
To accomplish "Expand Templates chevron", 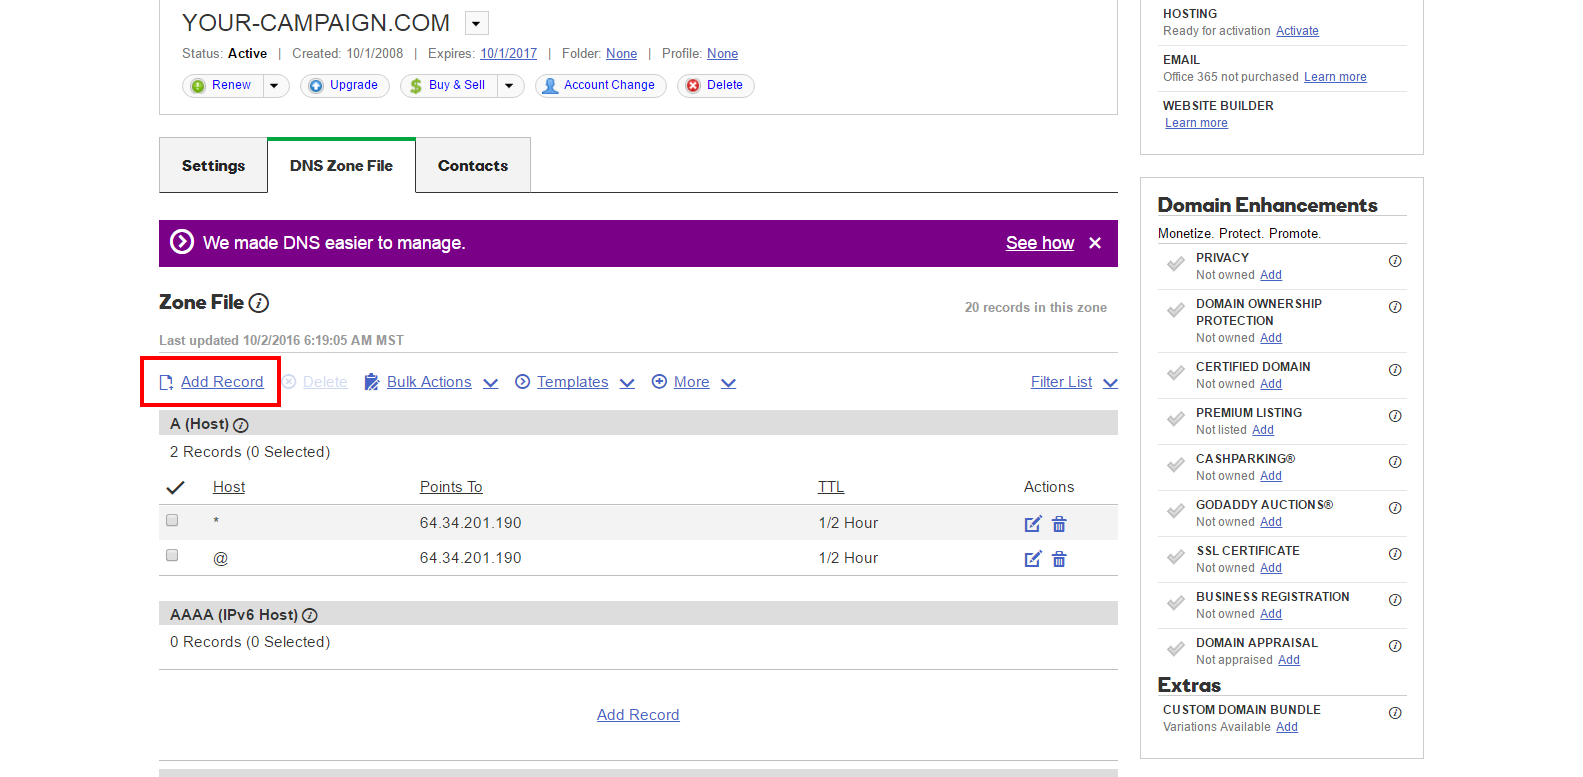I will click(627, 383).
